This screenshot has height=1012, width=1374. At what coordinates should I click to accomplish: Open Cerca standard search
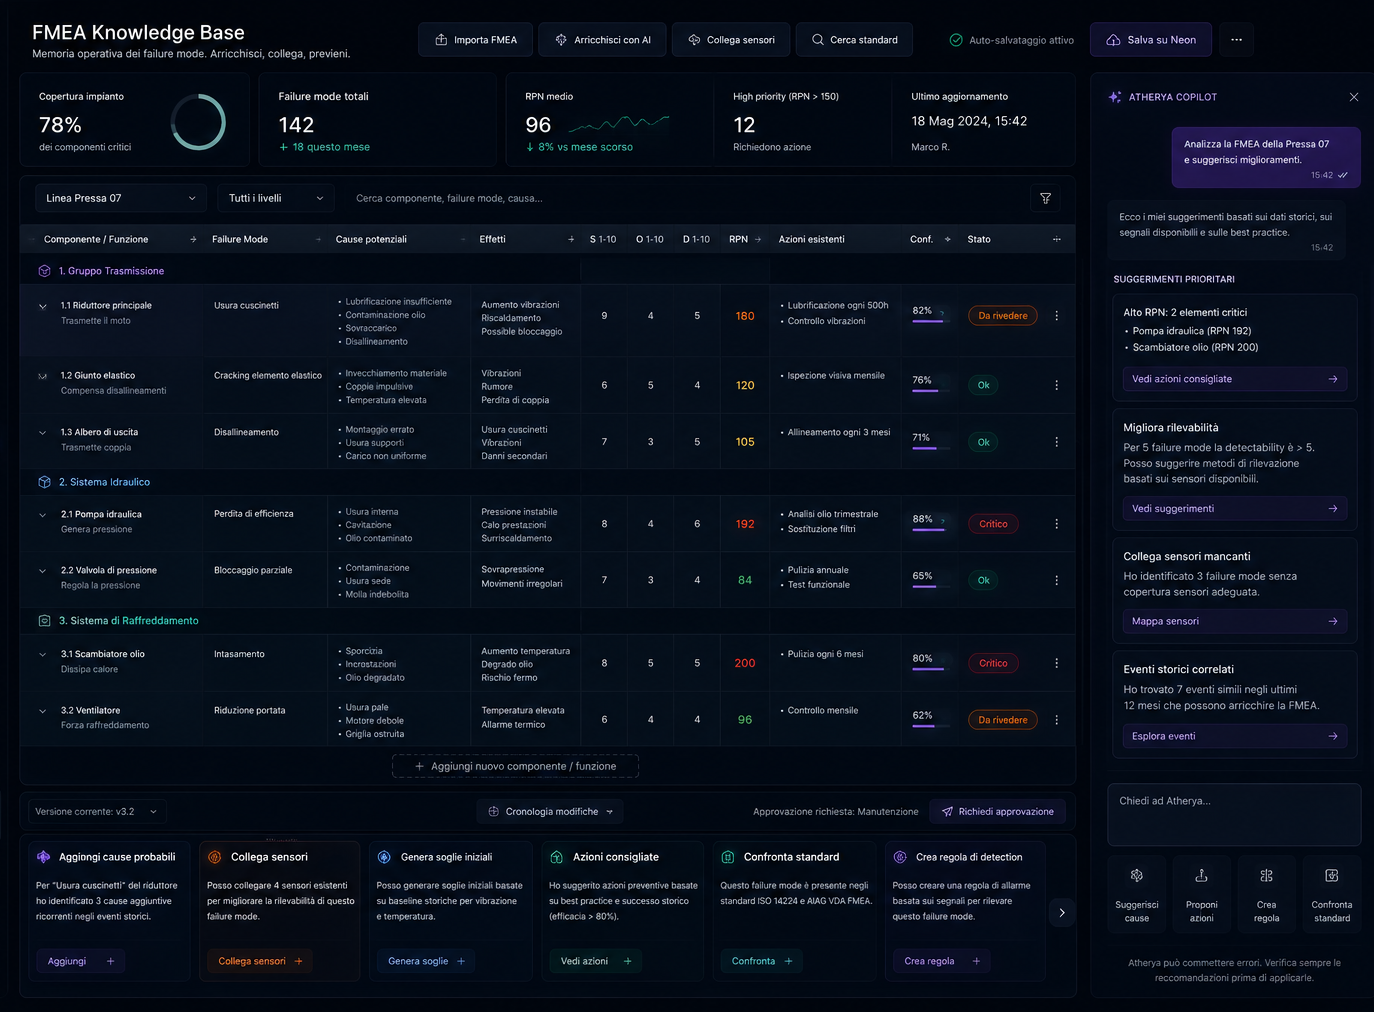[x=854, y=40]
